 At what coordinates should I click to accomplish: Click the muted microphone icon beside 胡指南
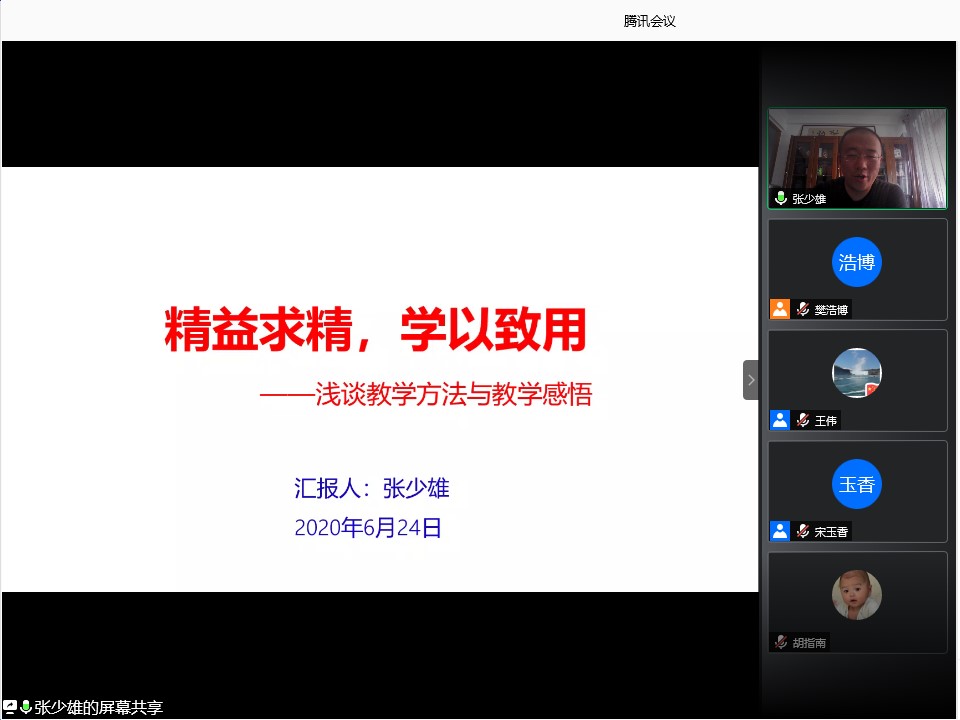[780, 642]
